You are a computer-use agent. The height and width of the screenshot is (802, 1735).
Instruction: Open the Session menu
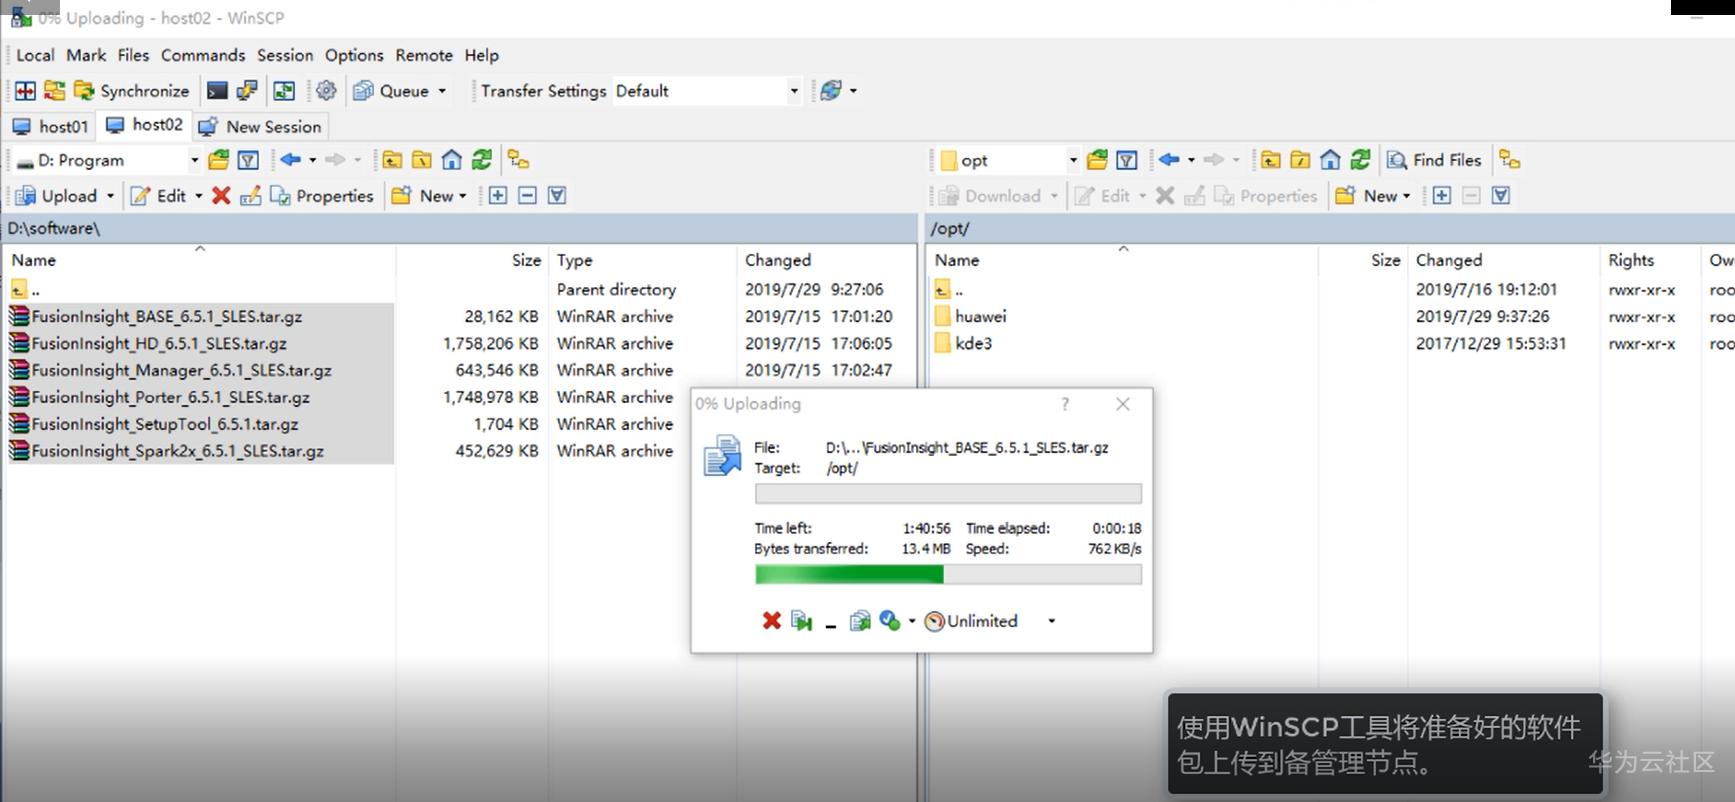point(285,55)
